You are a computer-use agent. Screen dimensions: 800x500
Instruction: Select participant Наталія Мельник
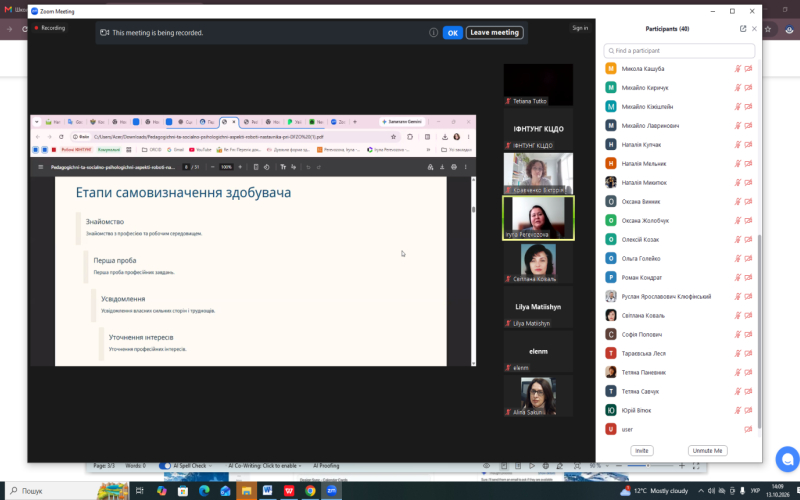(679, 163)
